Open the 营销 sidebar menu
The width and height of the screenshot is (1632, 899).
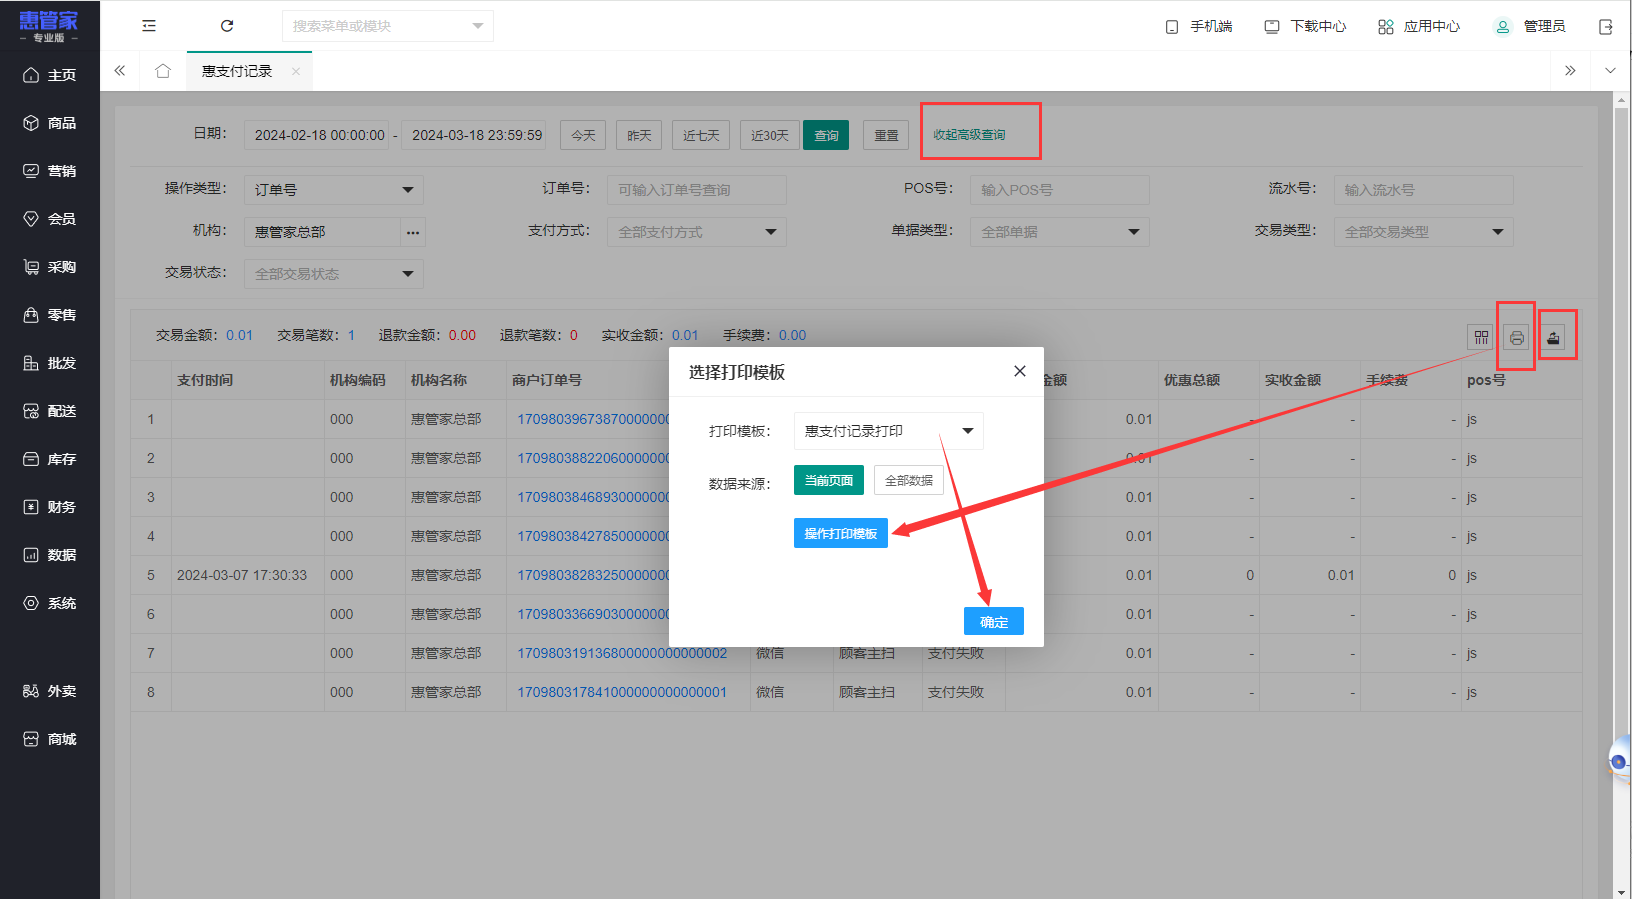(x=50, y=171)
